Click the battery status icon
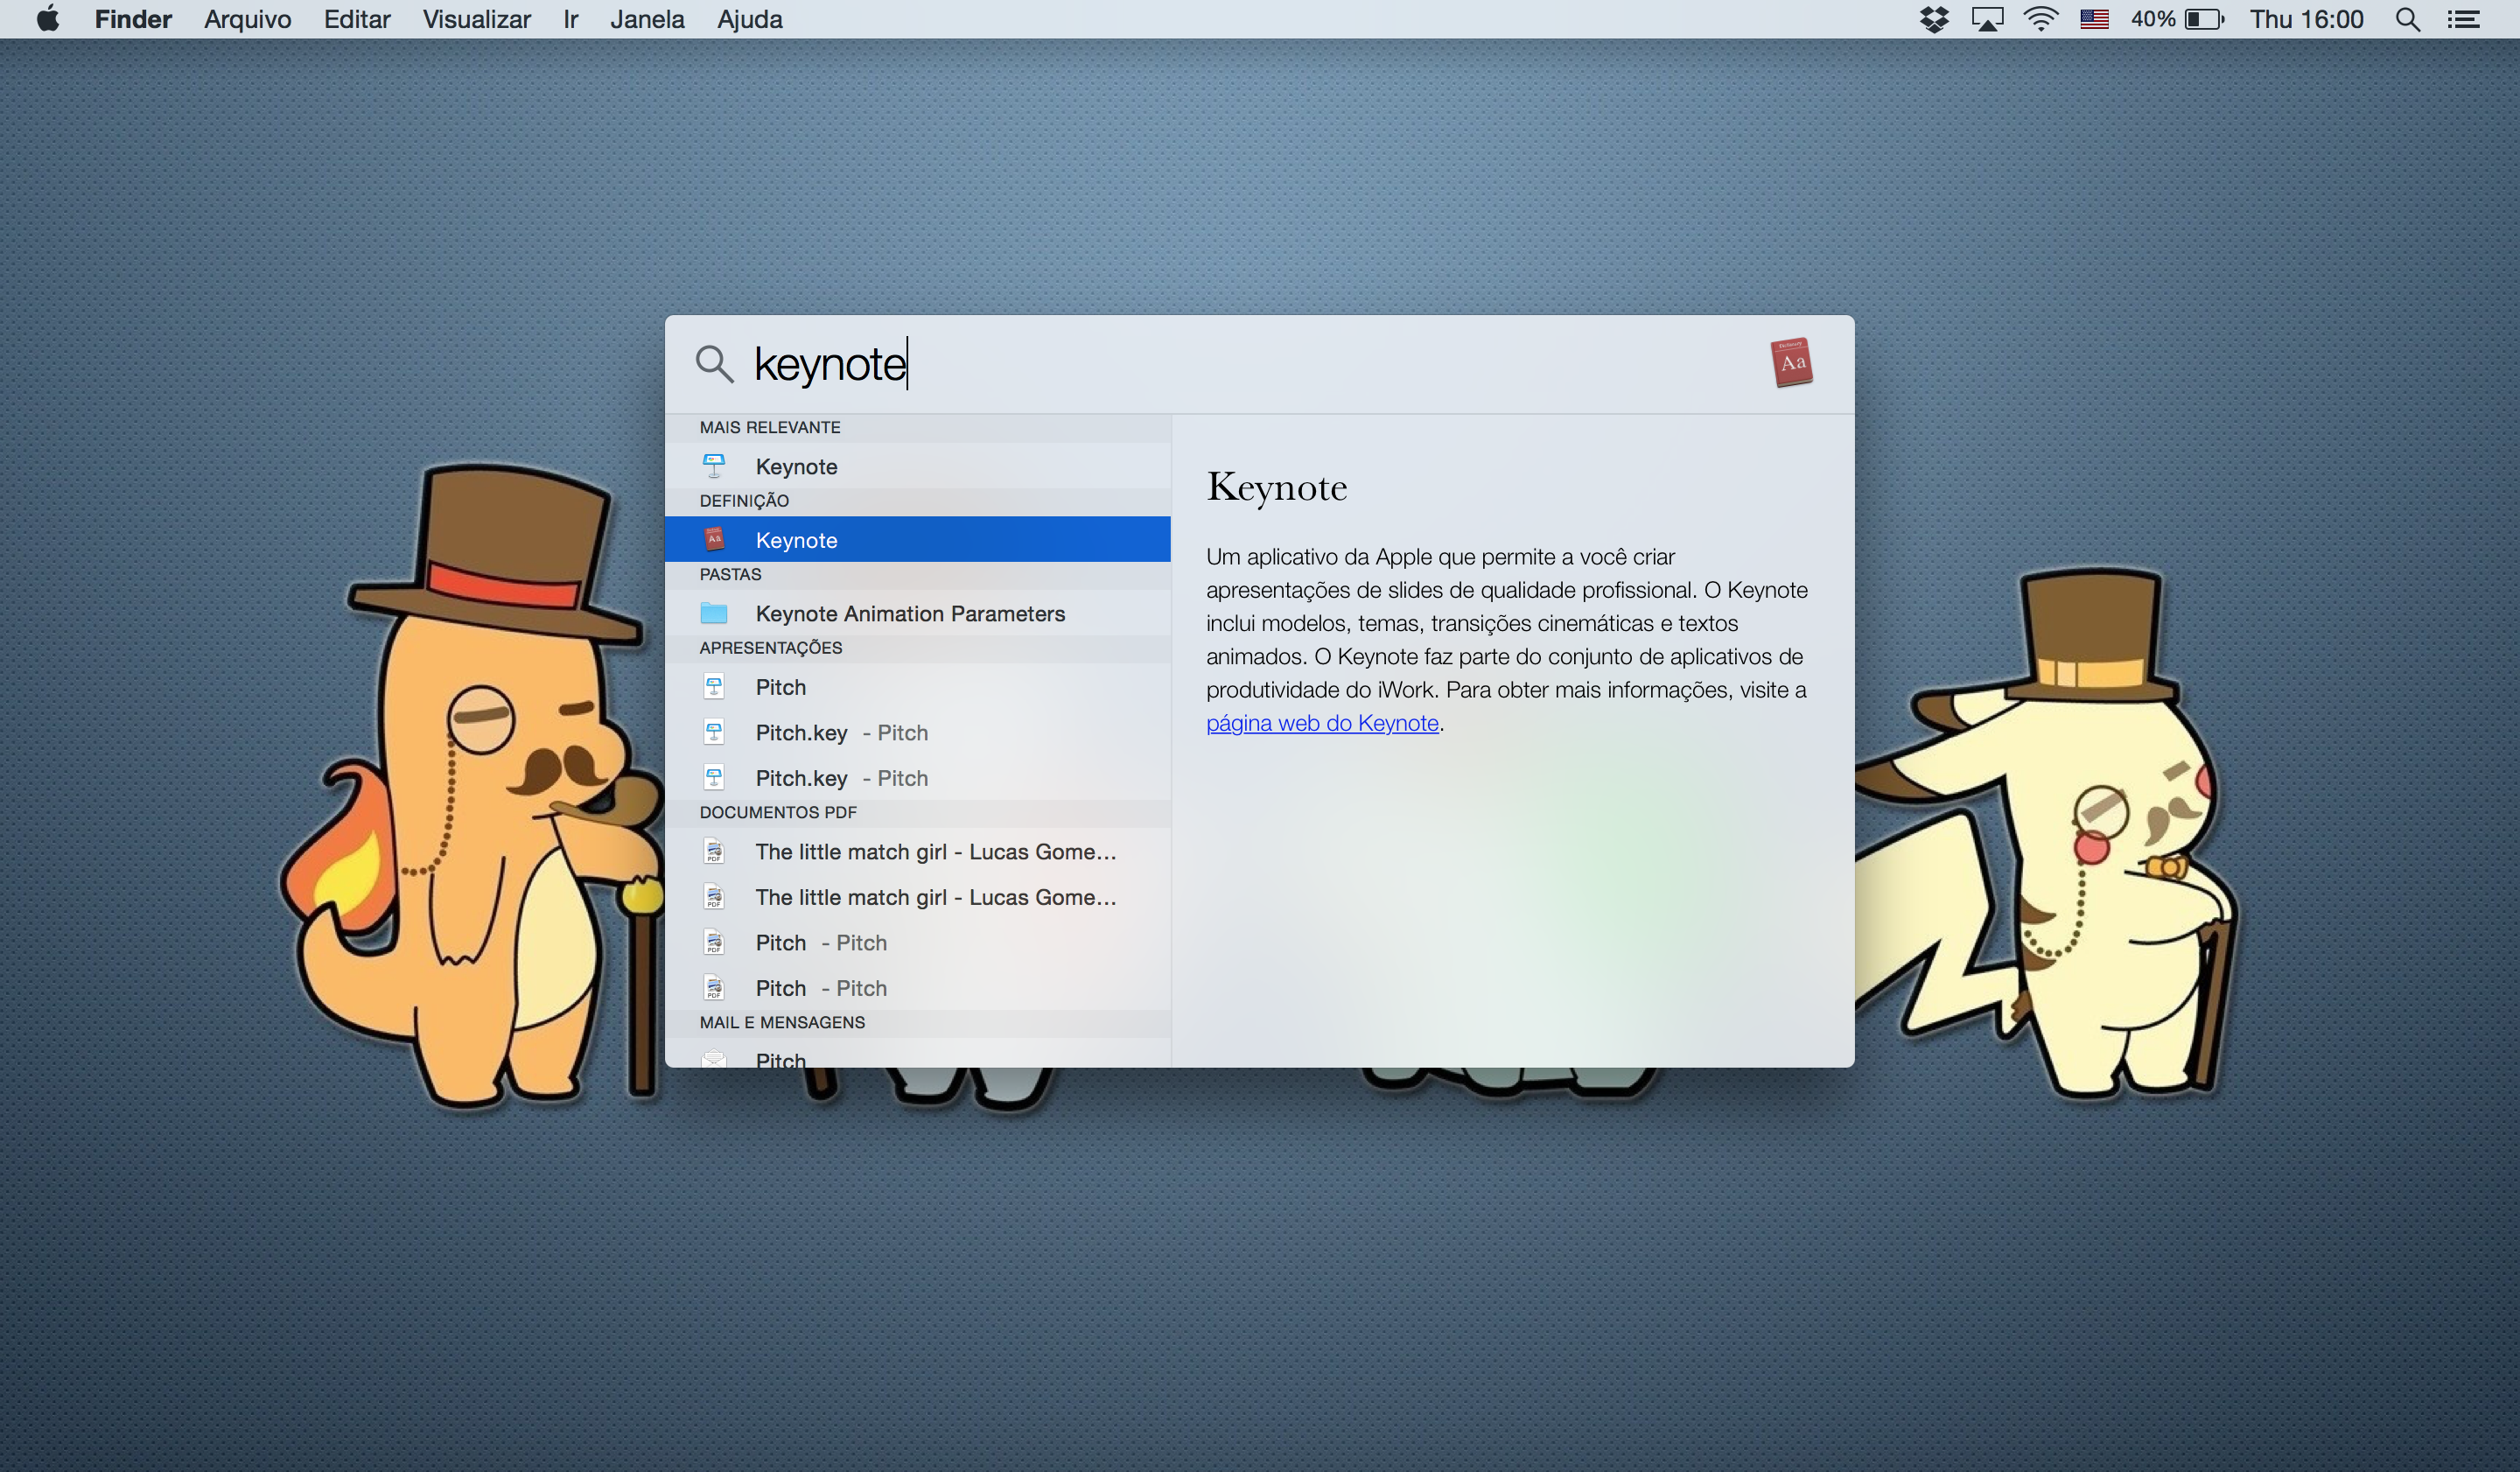 (2204, 19)
